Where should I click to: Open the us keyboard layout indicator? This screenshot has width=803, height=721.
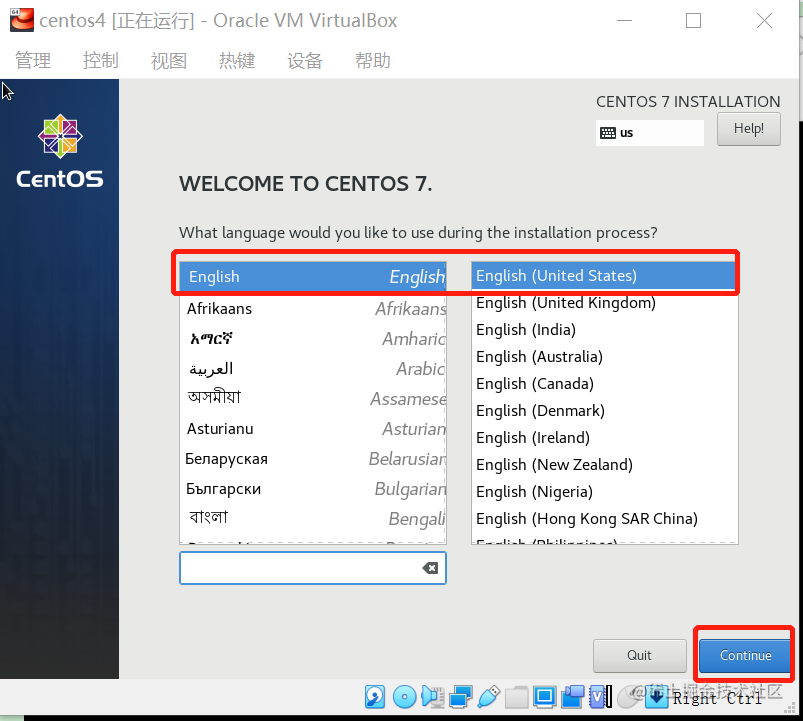[x=649, y=133]
